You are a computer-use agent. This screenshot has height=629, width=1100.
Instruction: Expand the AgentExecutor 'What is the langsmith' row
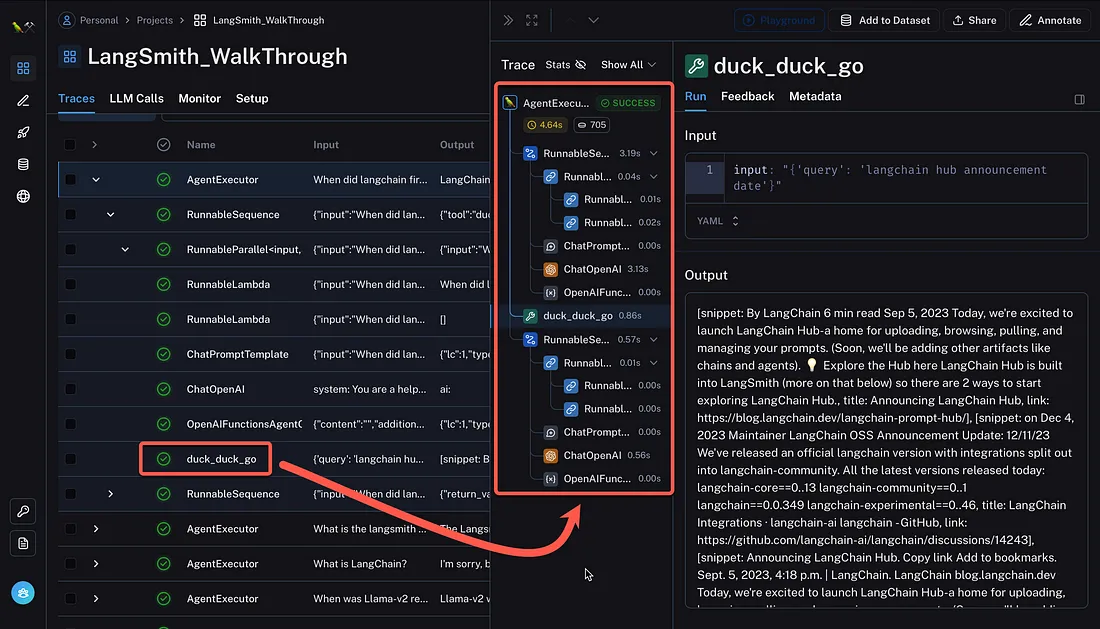[x=96, y=529]
